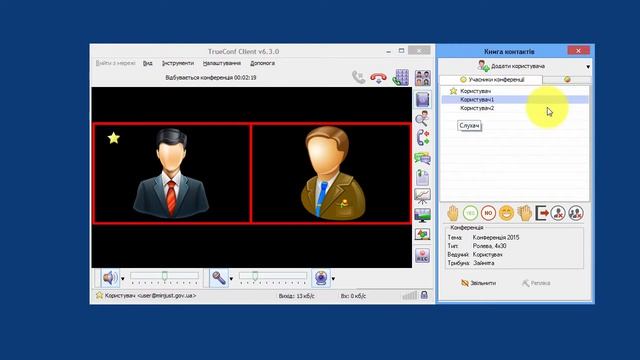Click the purple address book icon

pos(422,100)
